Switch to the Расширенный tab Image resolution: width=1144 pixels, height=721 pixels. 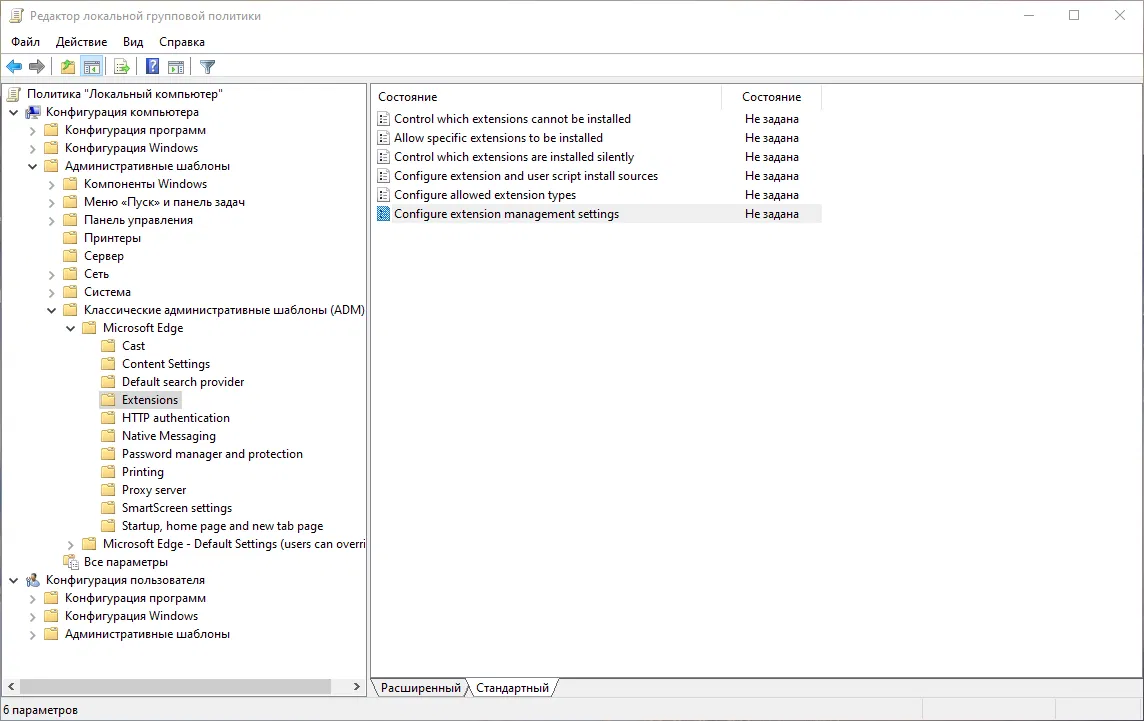click(418, 687)
